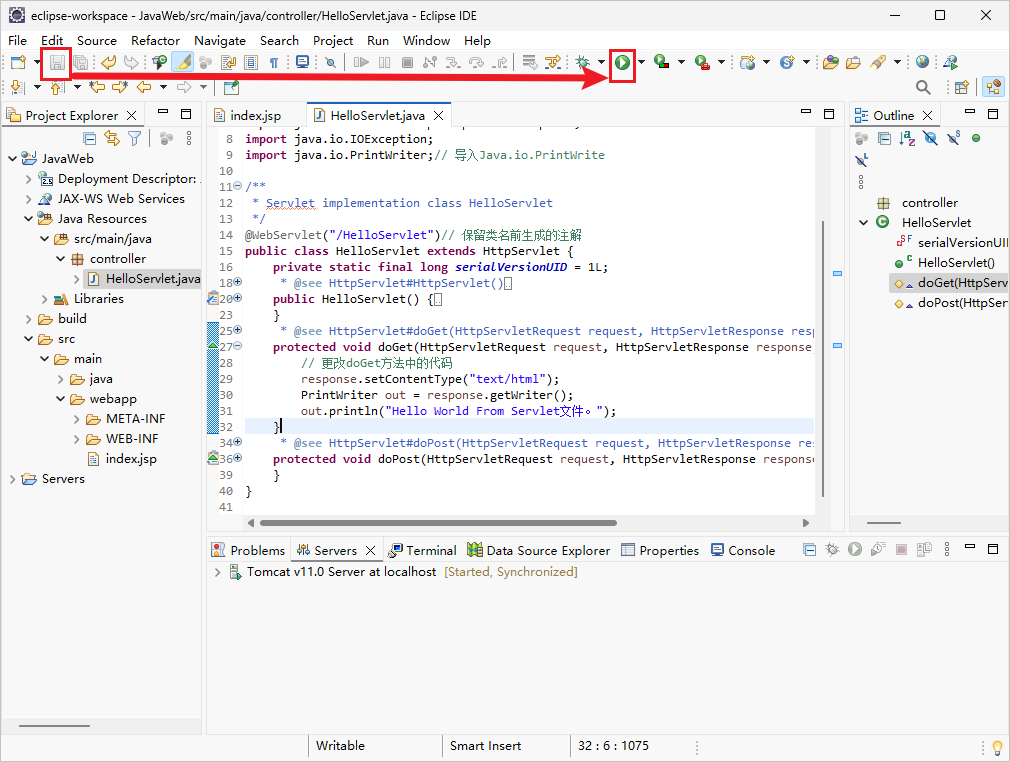Expand the Tomcat v11.0 server entry
Image resolution: width=1010 pixels, height=762 pixels.
(217, 572)
